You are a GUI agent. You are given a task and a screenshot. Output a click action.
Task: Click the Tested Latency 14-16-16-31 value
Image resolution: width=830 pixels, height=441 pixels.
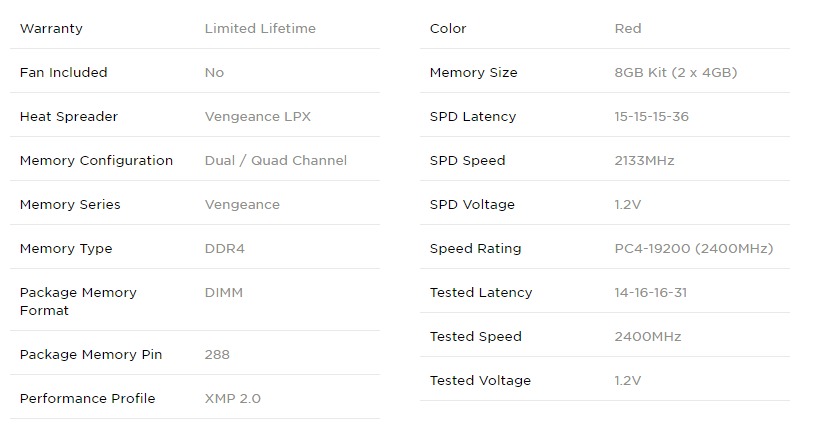[650, 293]
